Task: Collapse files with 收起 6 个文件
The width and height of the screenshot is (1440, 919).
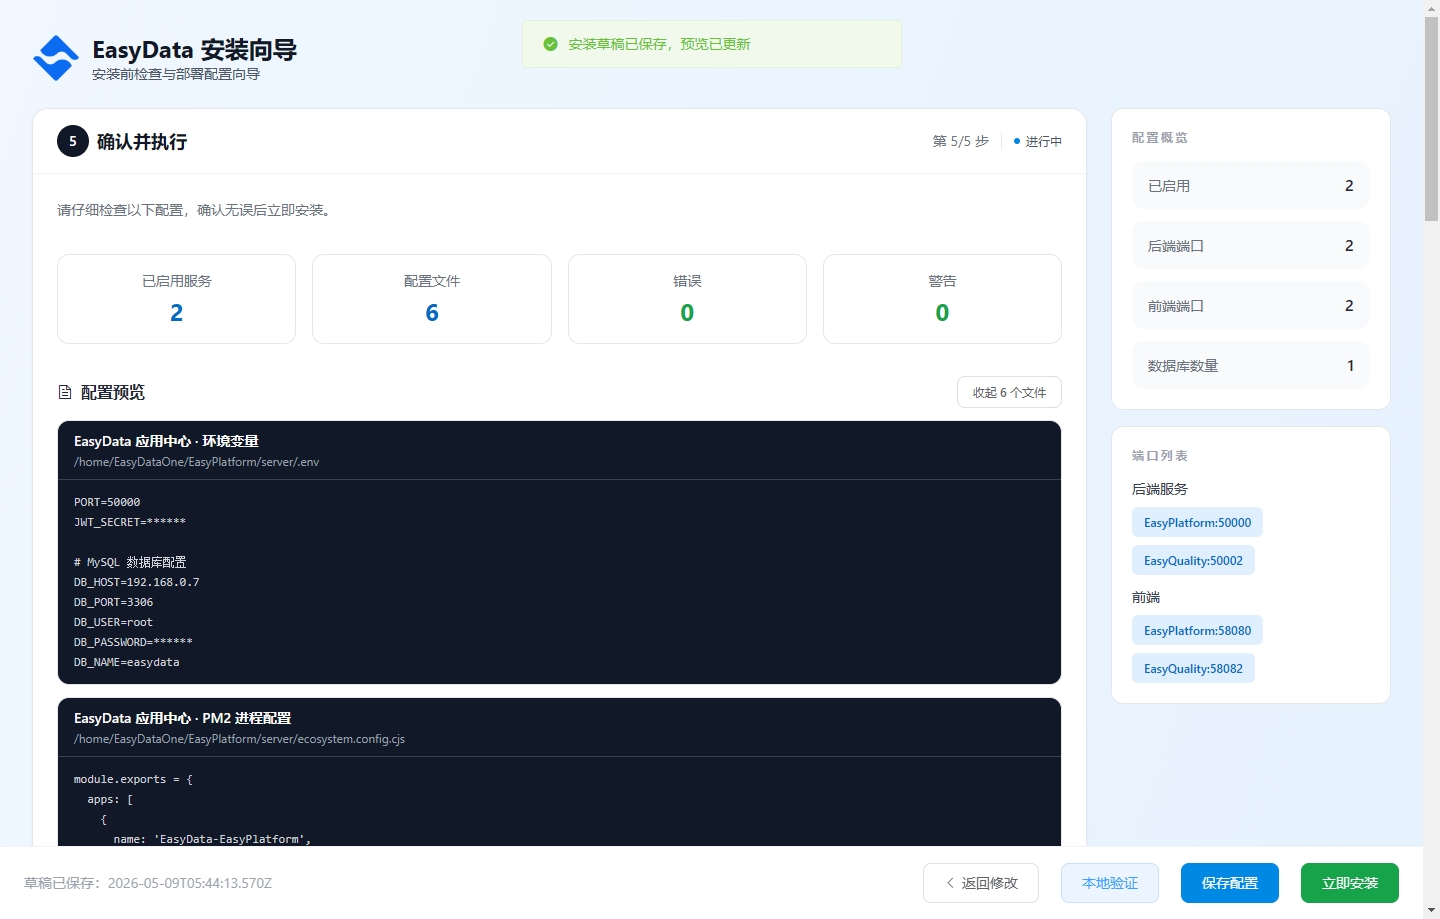Action: [x=1009, y=392]
